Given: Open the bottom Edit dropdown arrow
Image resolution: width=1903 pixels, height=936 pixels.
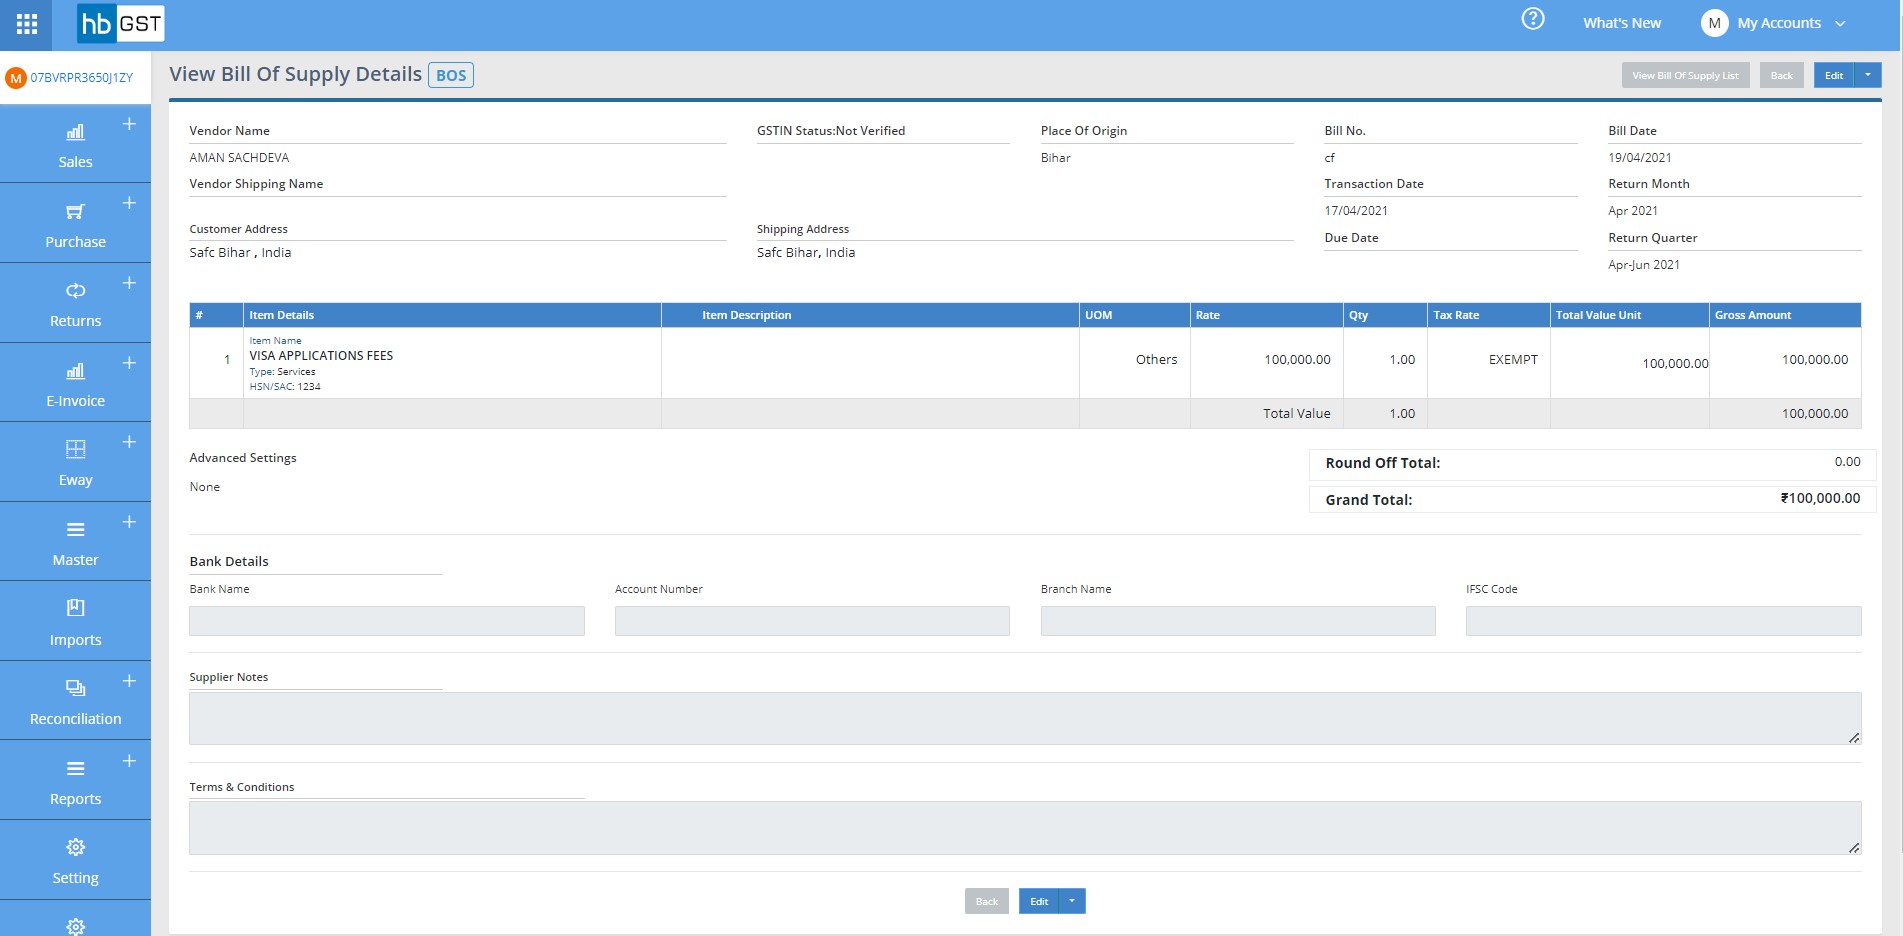Looking at the screenshot, I should coord(1072,901).
